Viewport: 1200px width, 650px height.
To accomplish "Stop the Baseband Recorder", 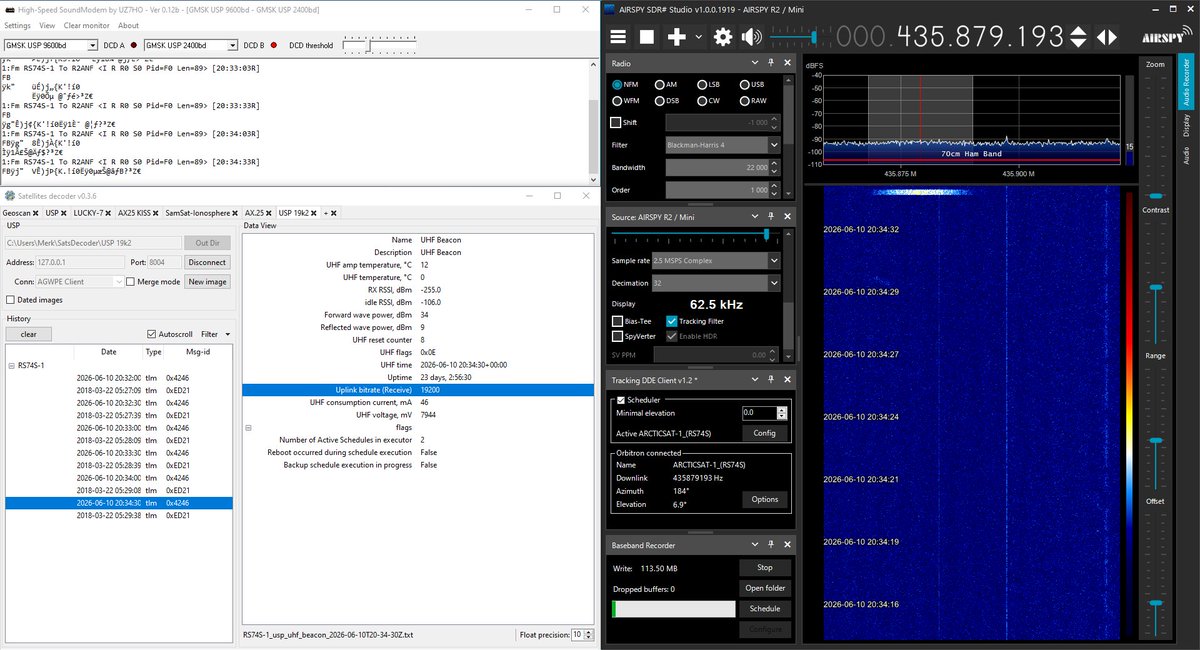I will coord(763,567).
